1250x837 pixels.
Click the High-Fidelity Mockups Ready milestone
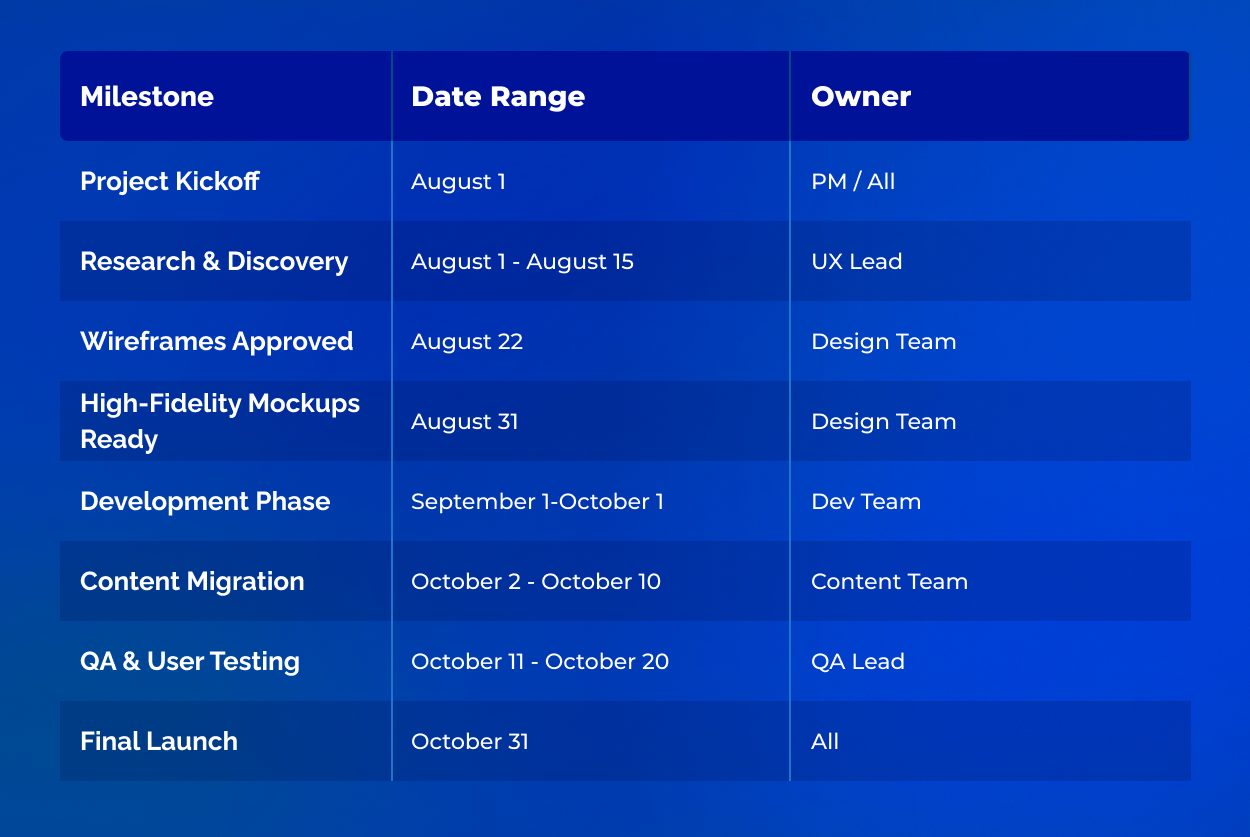pyautogui.click(x=220, y=421)
